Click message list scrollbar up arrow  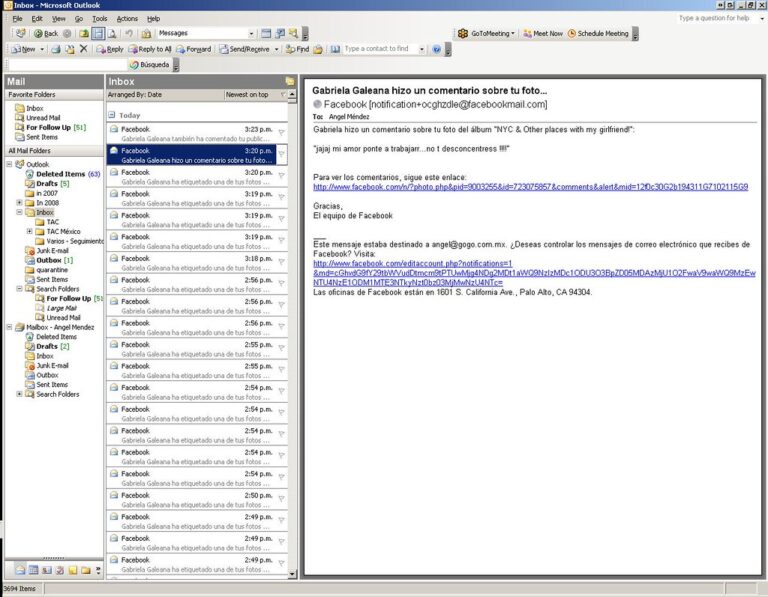292,94
